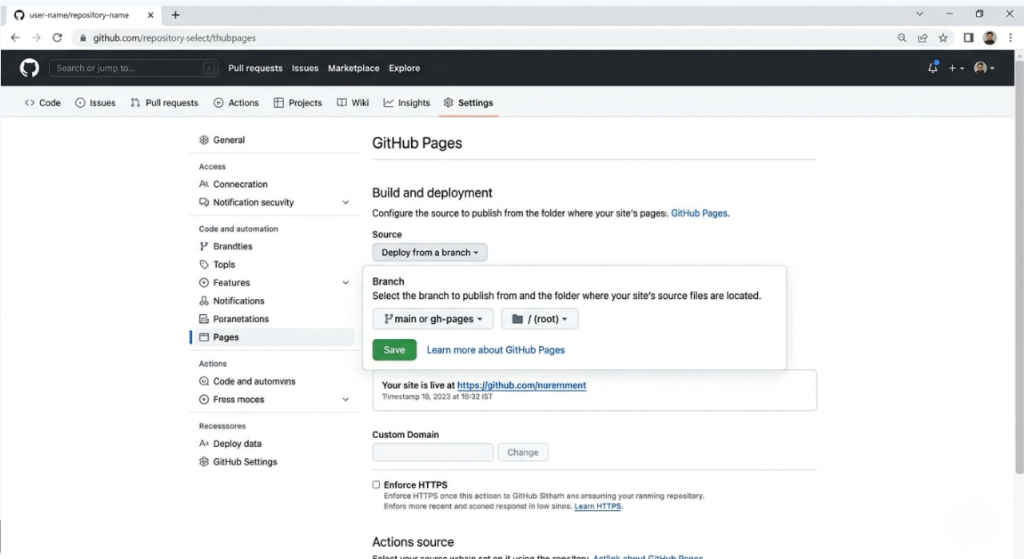Click the browser share icon
The width and height of the screenshot is (1024, 559).
pos(923,38)
